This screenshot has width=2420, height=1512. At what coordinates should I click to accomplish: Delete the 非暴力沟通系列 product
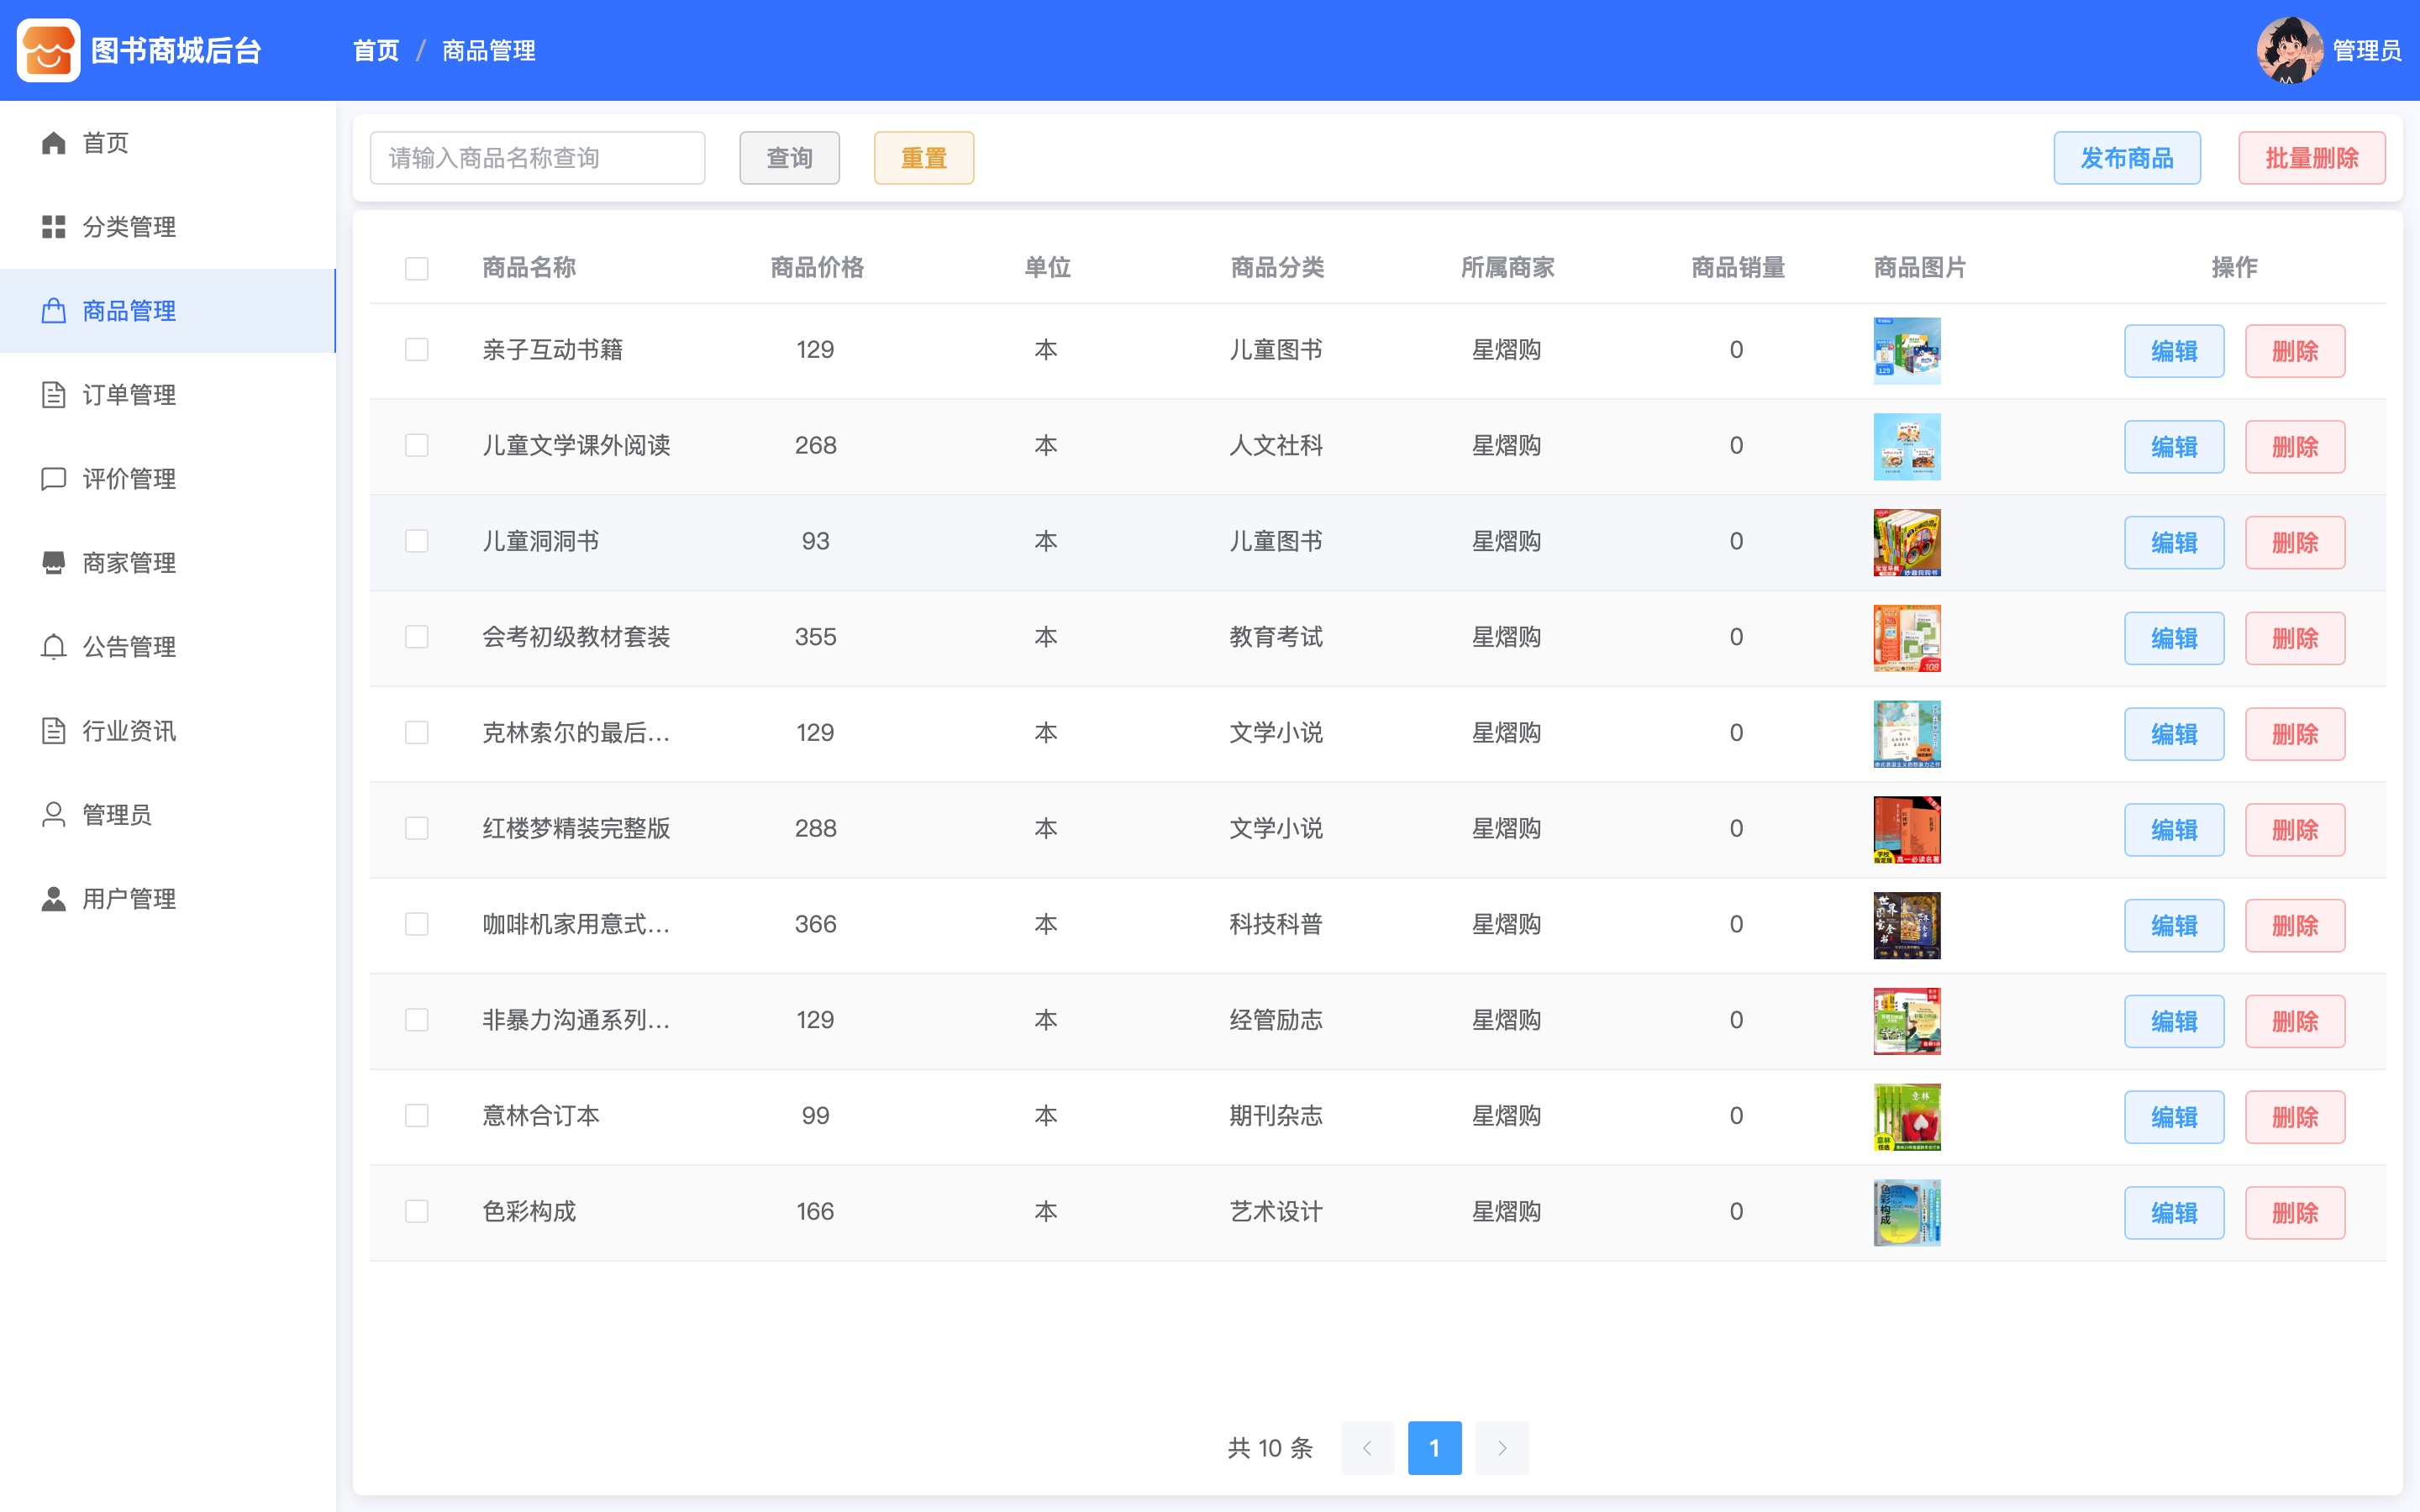(x=2295, y=1021)
